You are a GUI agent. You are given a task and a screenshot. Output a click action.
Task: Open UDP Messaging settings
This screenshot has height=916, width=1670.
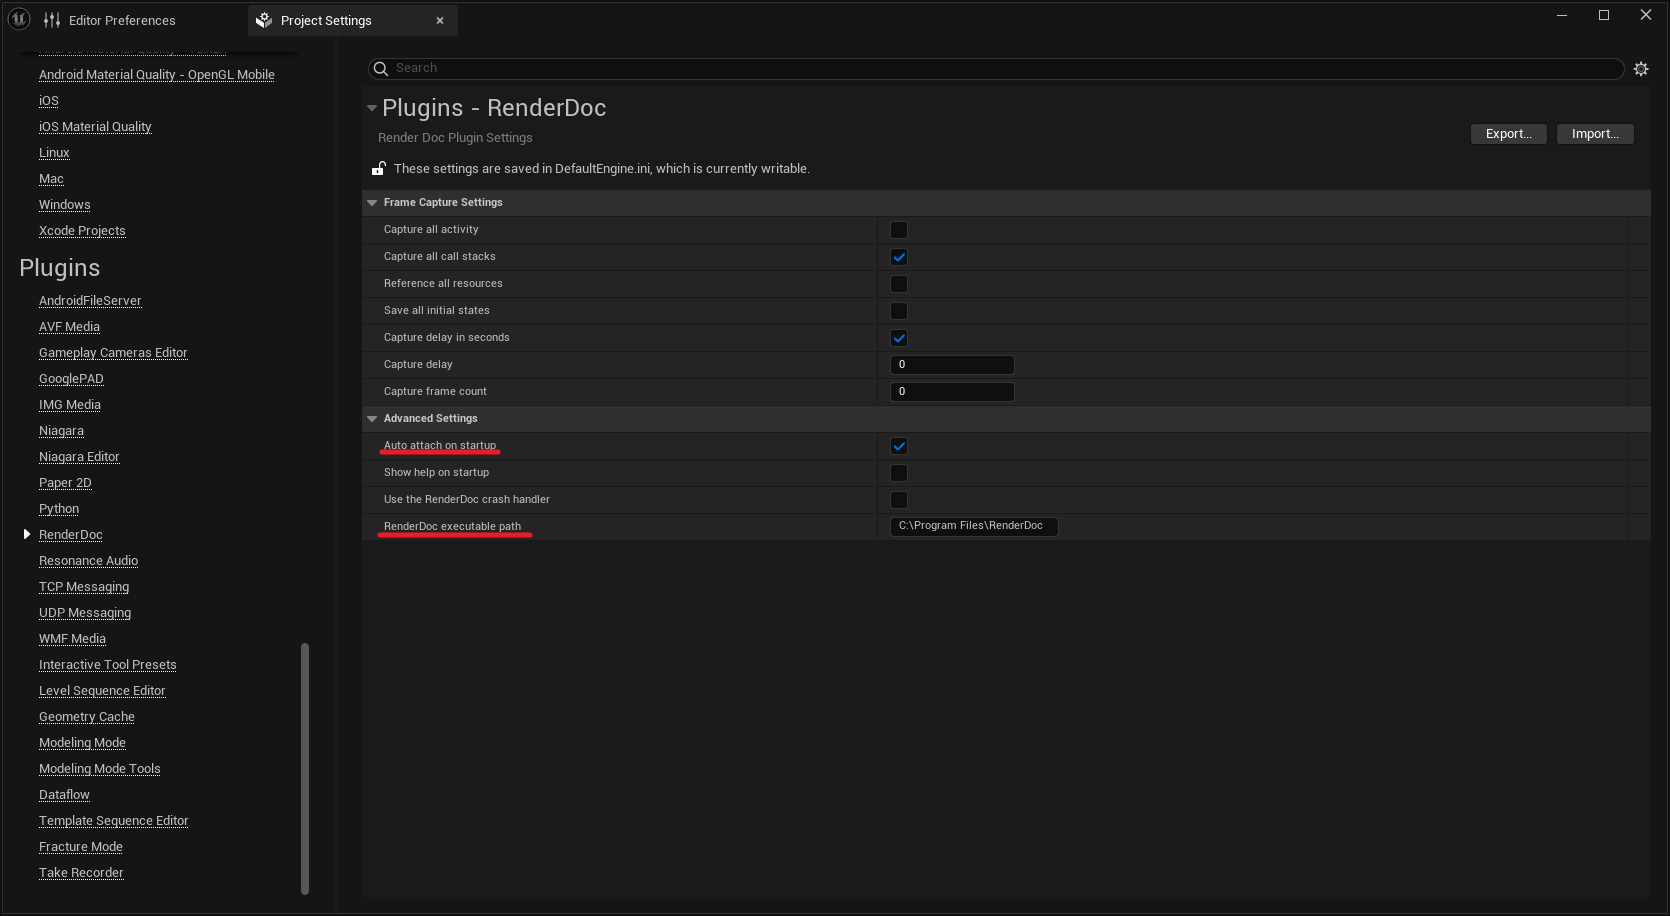tap(85, 613)
